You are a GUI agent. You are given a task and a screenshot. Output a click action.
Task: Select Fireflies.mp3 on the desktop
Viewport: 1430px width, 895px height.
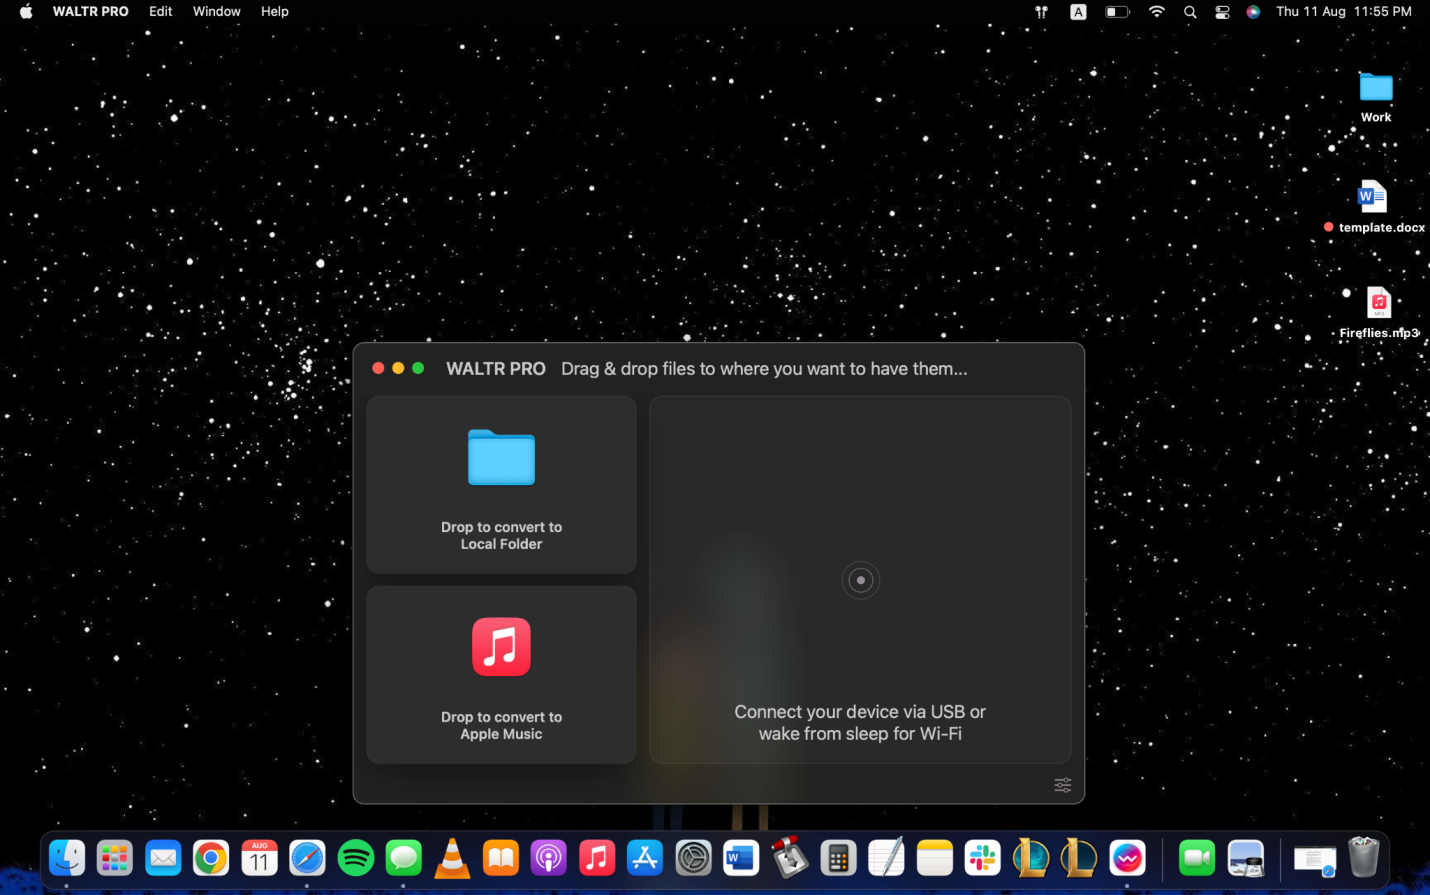[1379, 313]
